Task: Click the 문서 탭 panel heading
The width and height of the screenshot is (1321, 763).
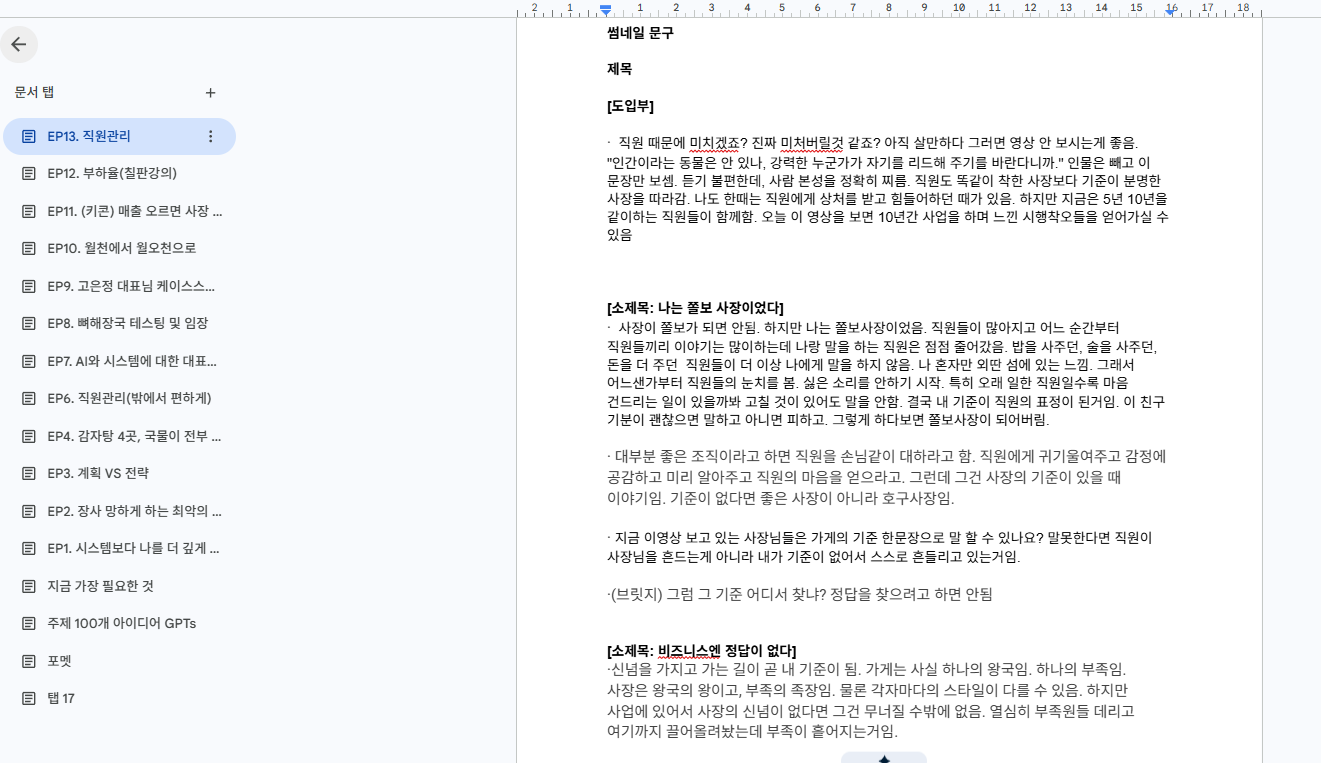Action: point(34,92)
